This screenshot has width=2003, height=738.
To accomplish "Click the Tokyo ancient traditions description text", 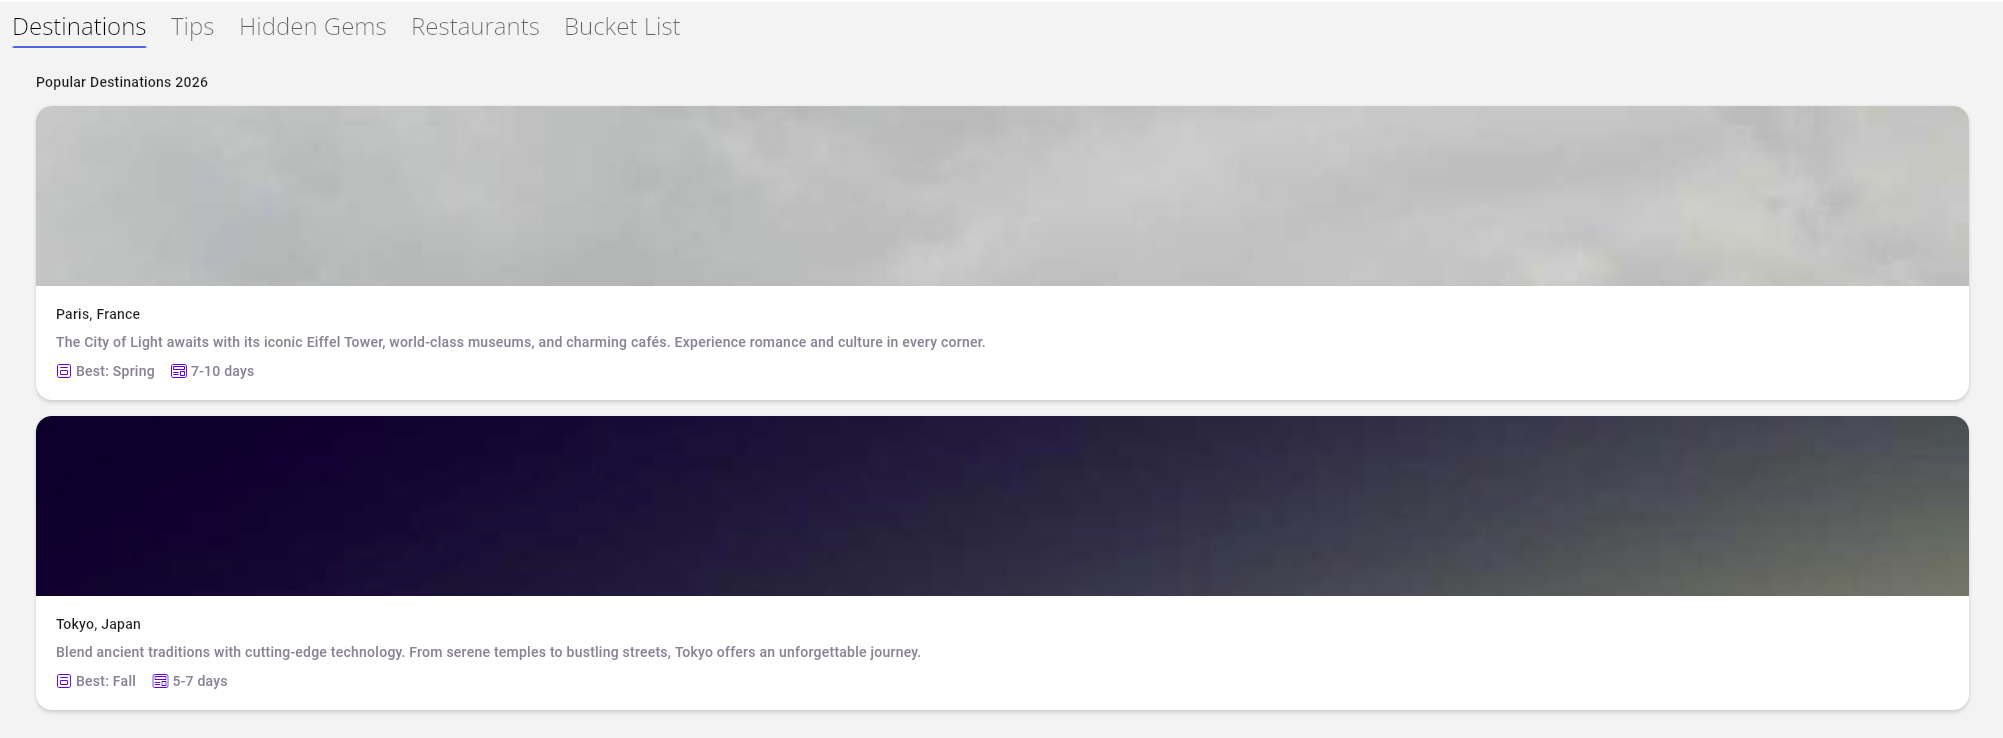I will coord(488,652).
